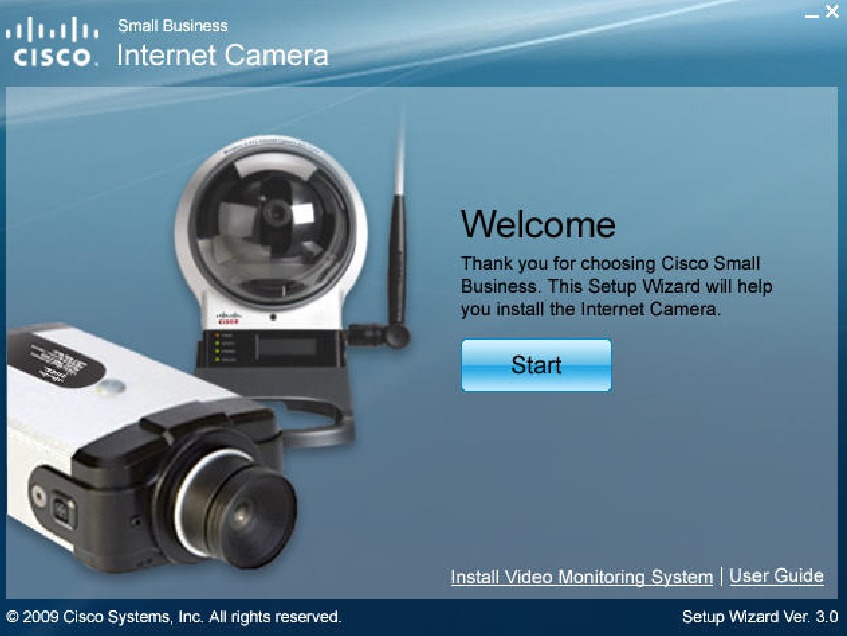847x636 pixels.
Task: Minimize the Setup Wizard window
Action: (811, 14)
